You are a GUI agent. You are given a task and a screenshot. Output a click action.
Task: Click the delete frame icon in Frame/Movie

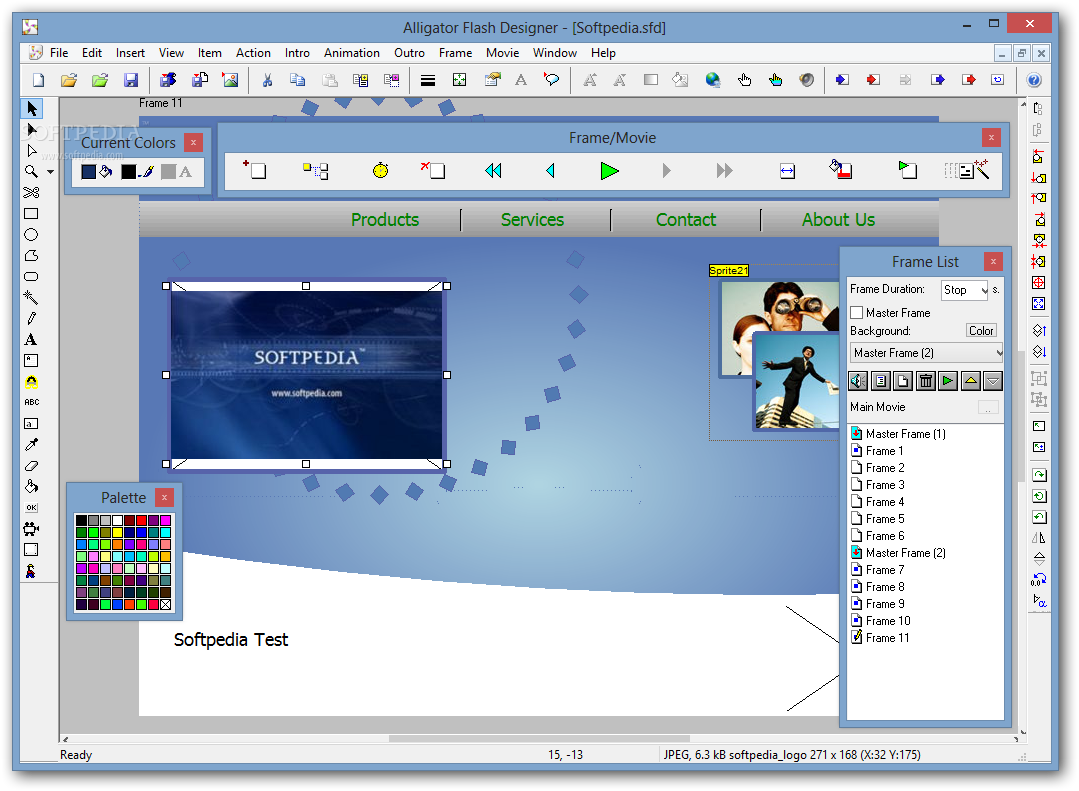pyautogui.click(x=434, y=170)
